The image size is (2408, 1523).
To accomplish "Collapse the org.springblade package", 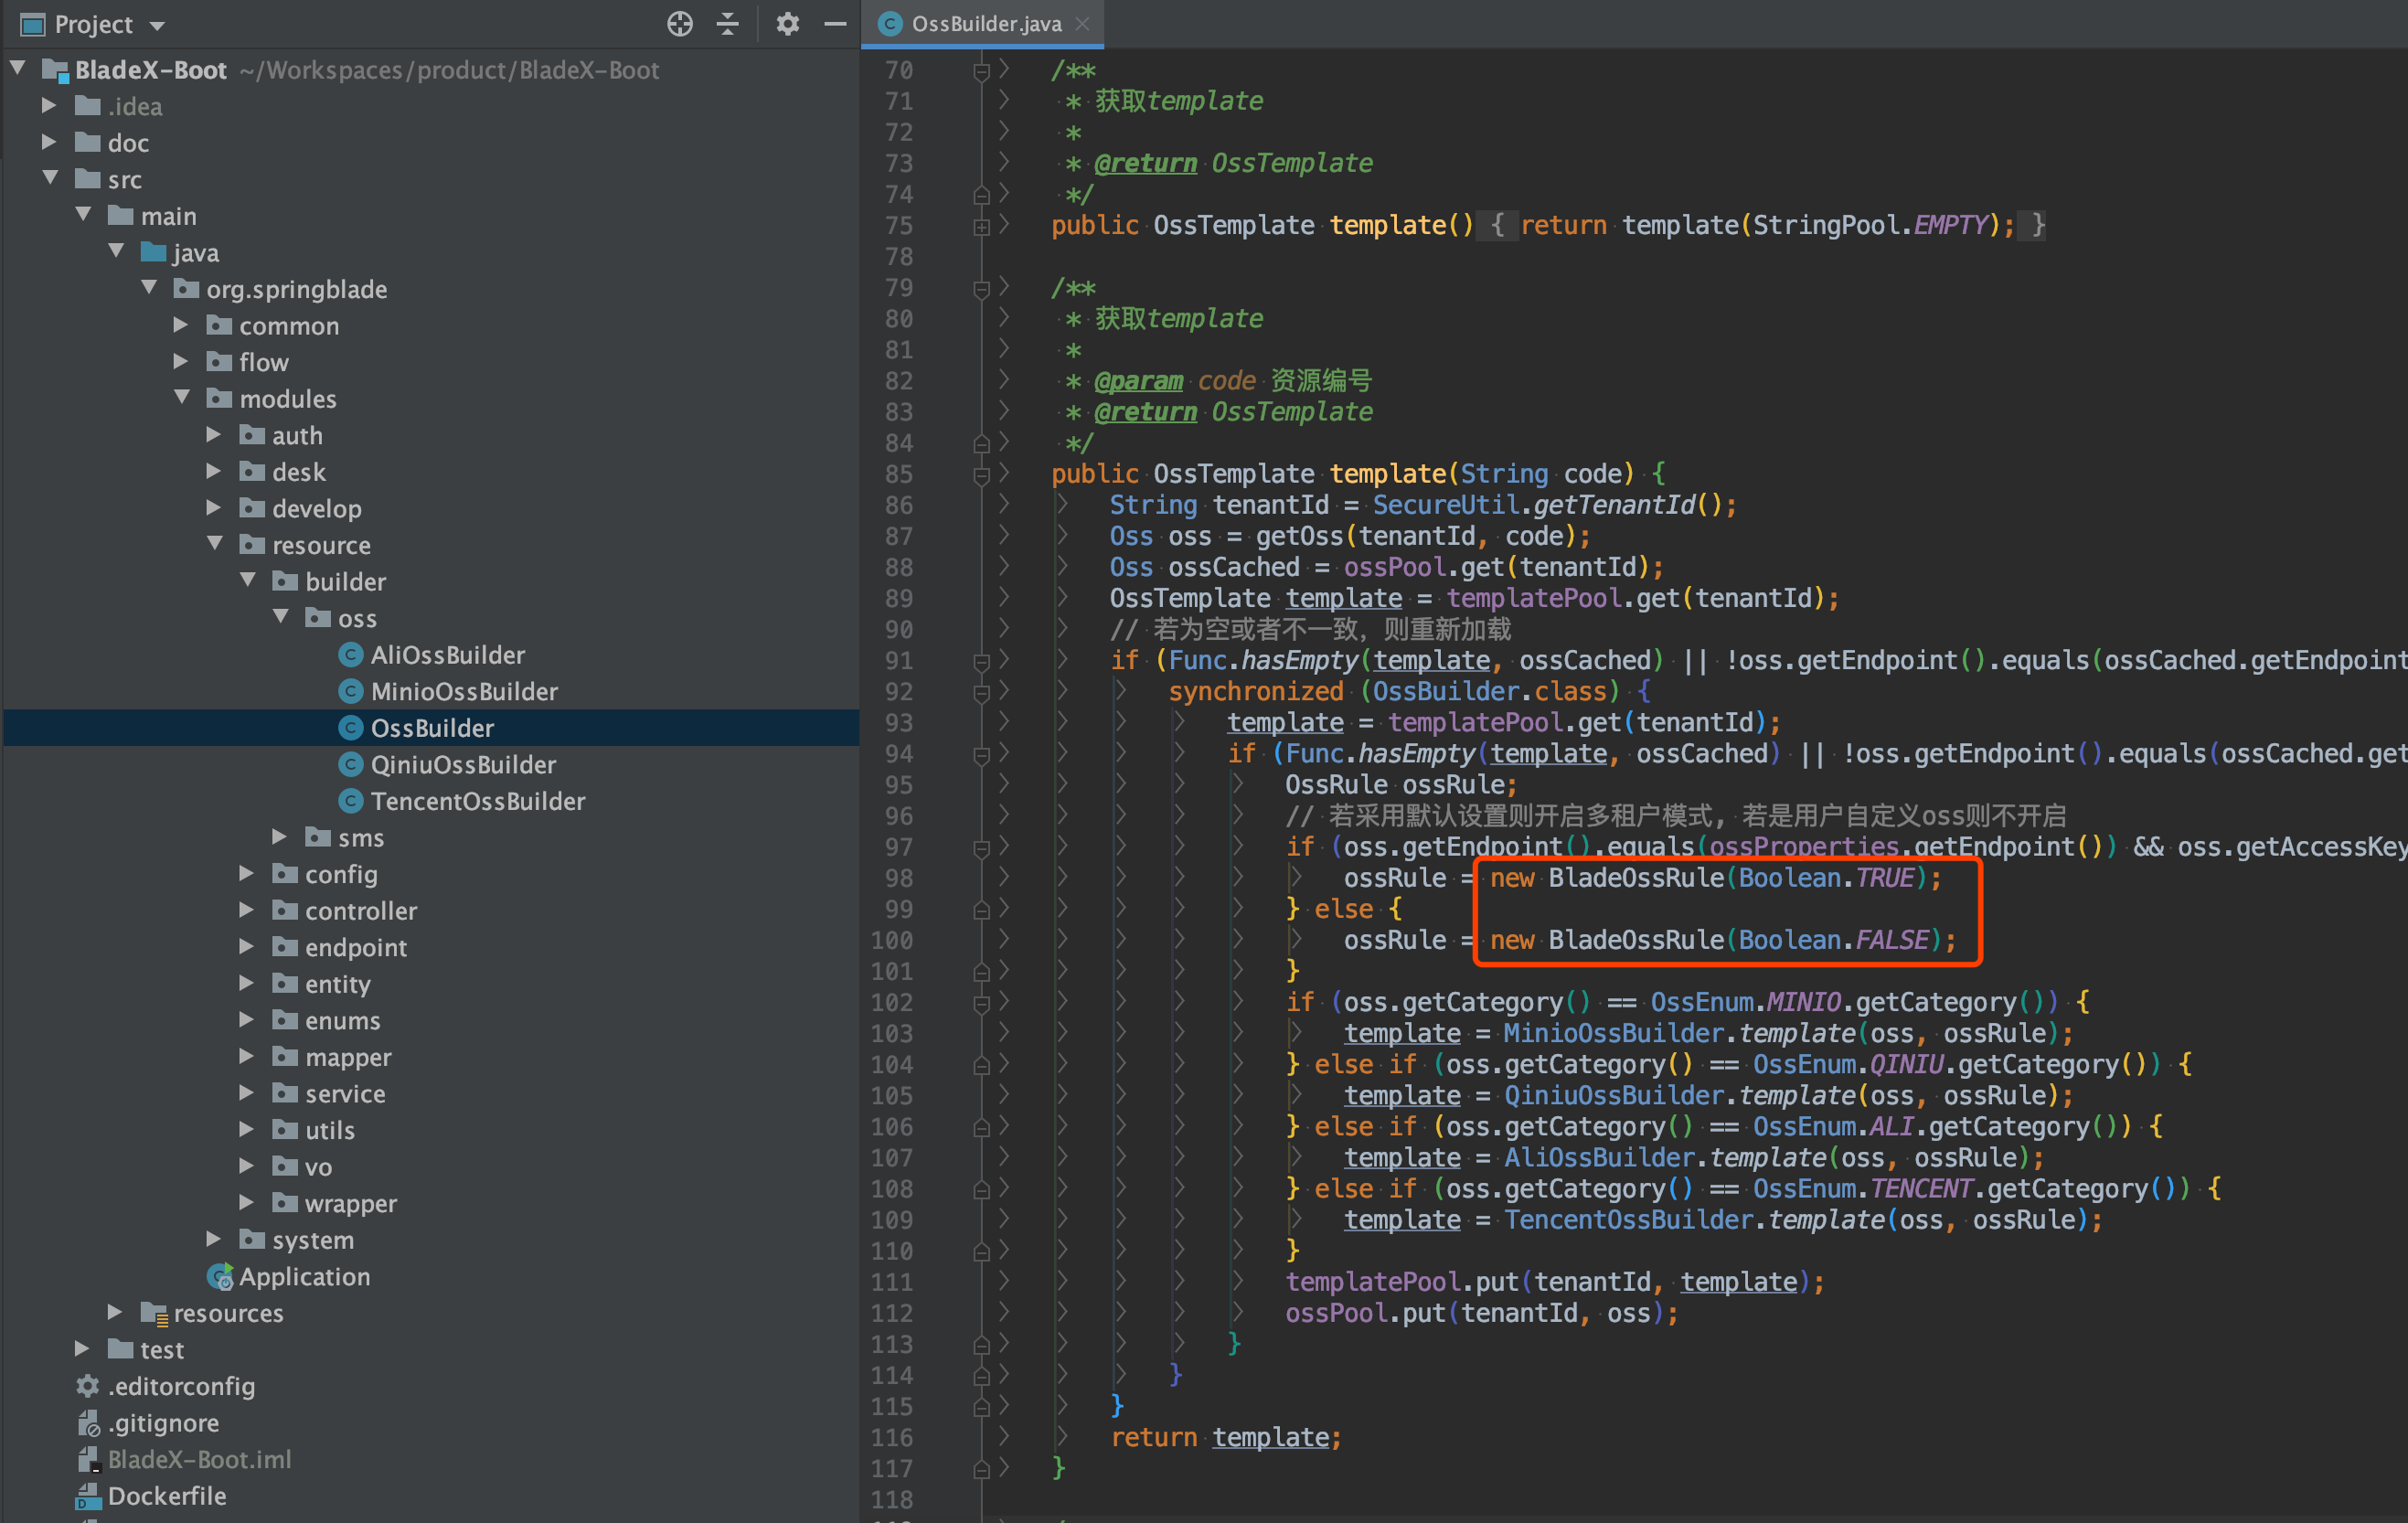I will click(x=150, y=288).
